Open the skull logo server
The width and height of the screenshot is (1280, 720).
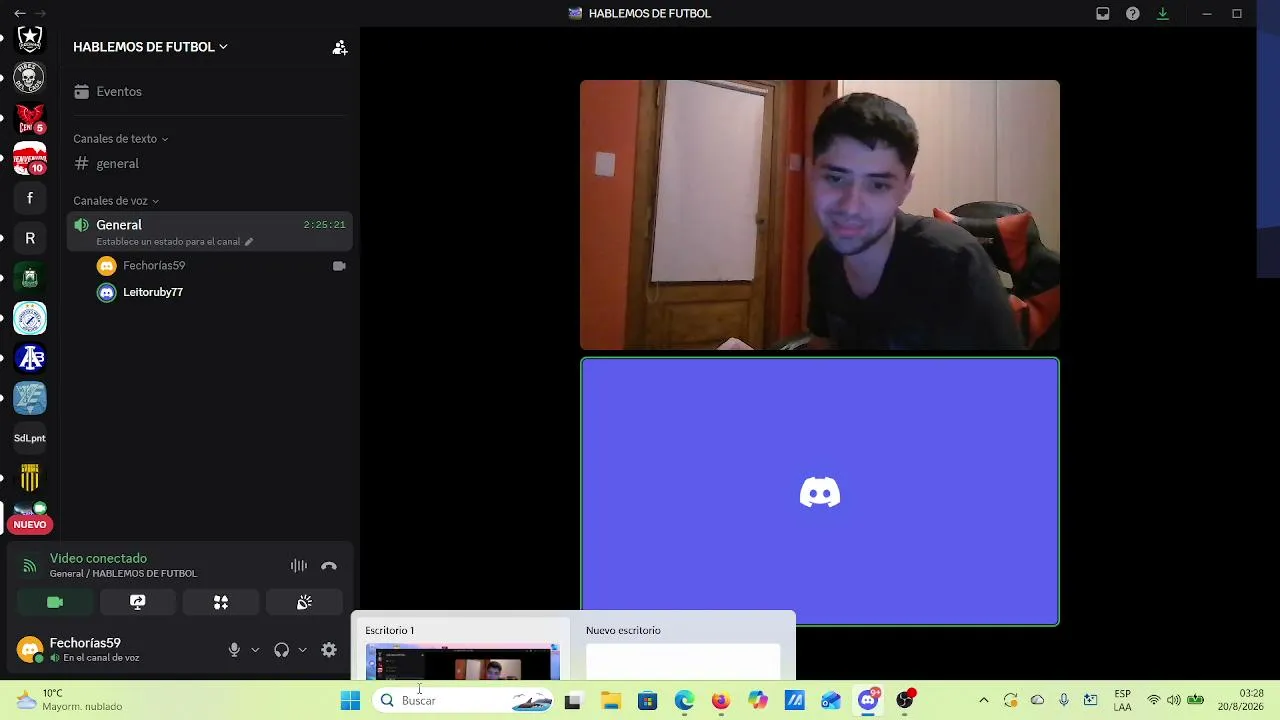click(x=30, y=78)
